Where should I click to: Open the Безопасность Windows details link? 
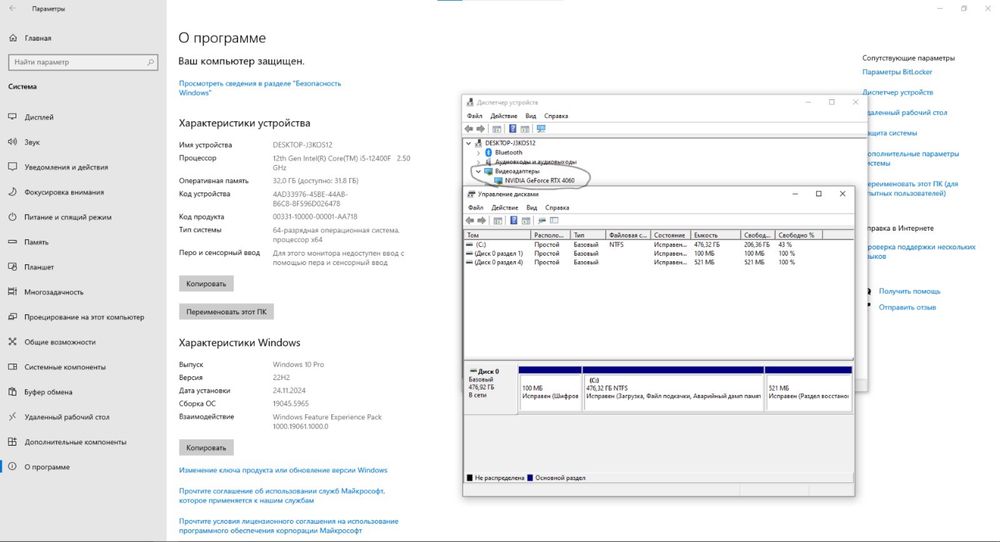(x=260, y=88)
